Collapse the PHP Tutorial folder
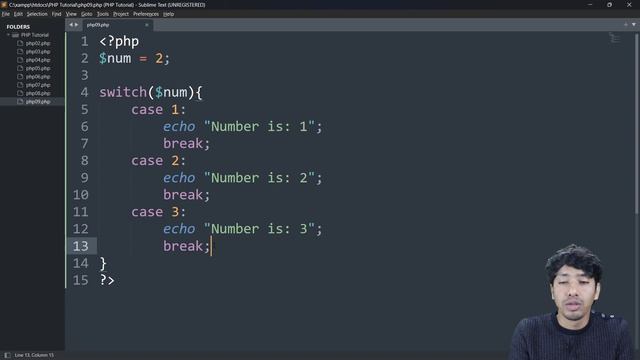640x360 pixels. (8, 35)
